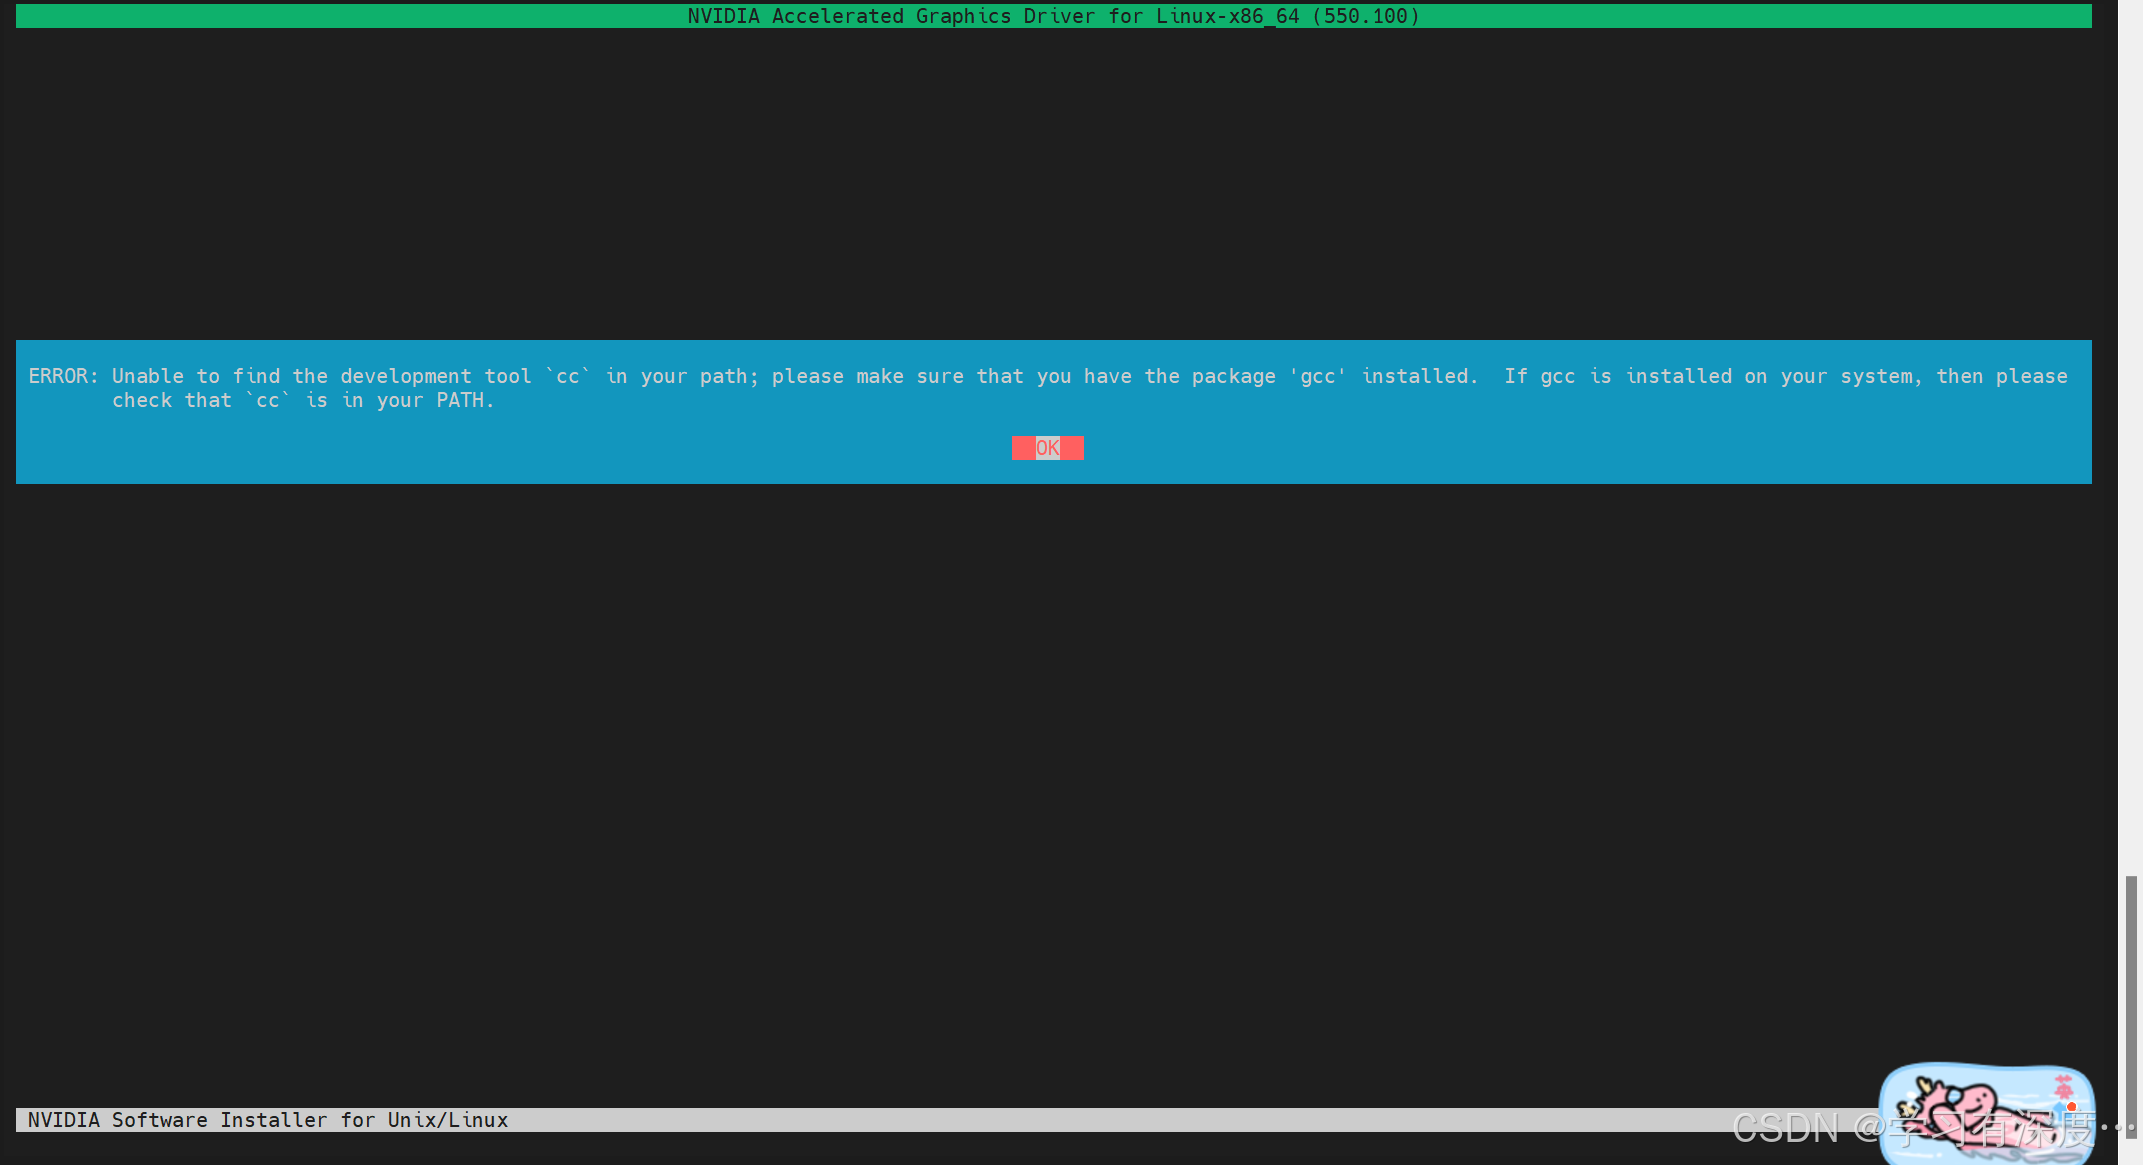Click the empty dark terminal area above dialog
Screen dimensions: 2143x1165
pos(1050,180)
